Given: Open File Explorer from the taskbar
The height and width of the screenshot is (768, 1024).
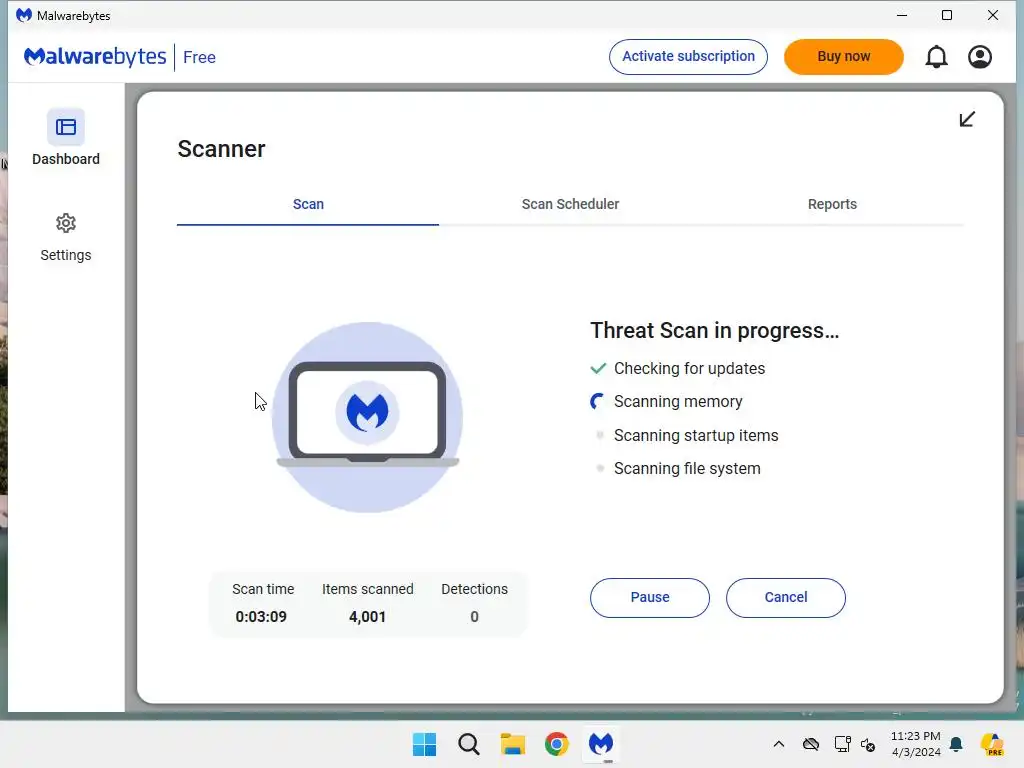Looking at the screenshot, I should [513, 744].
